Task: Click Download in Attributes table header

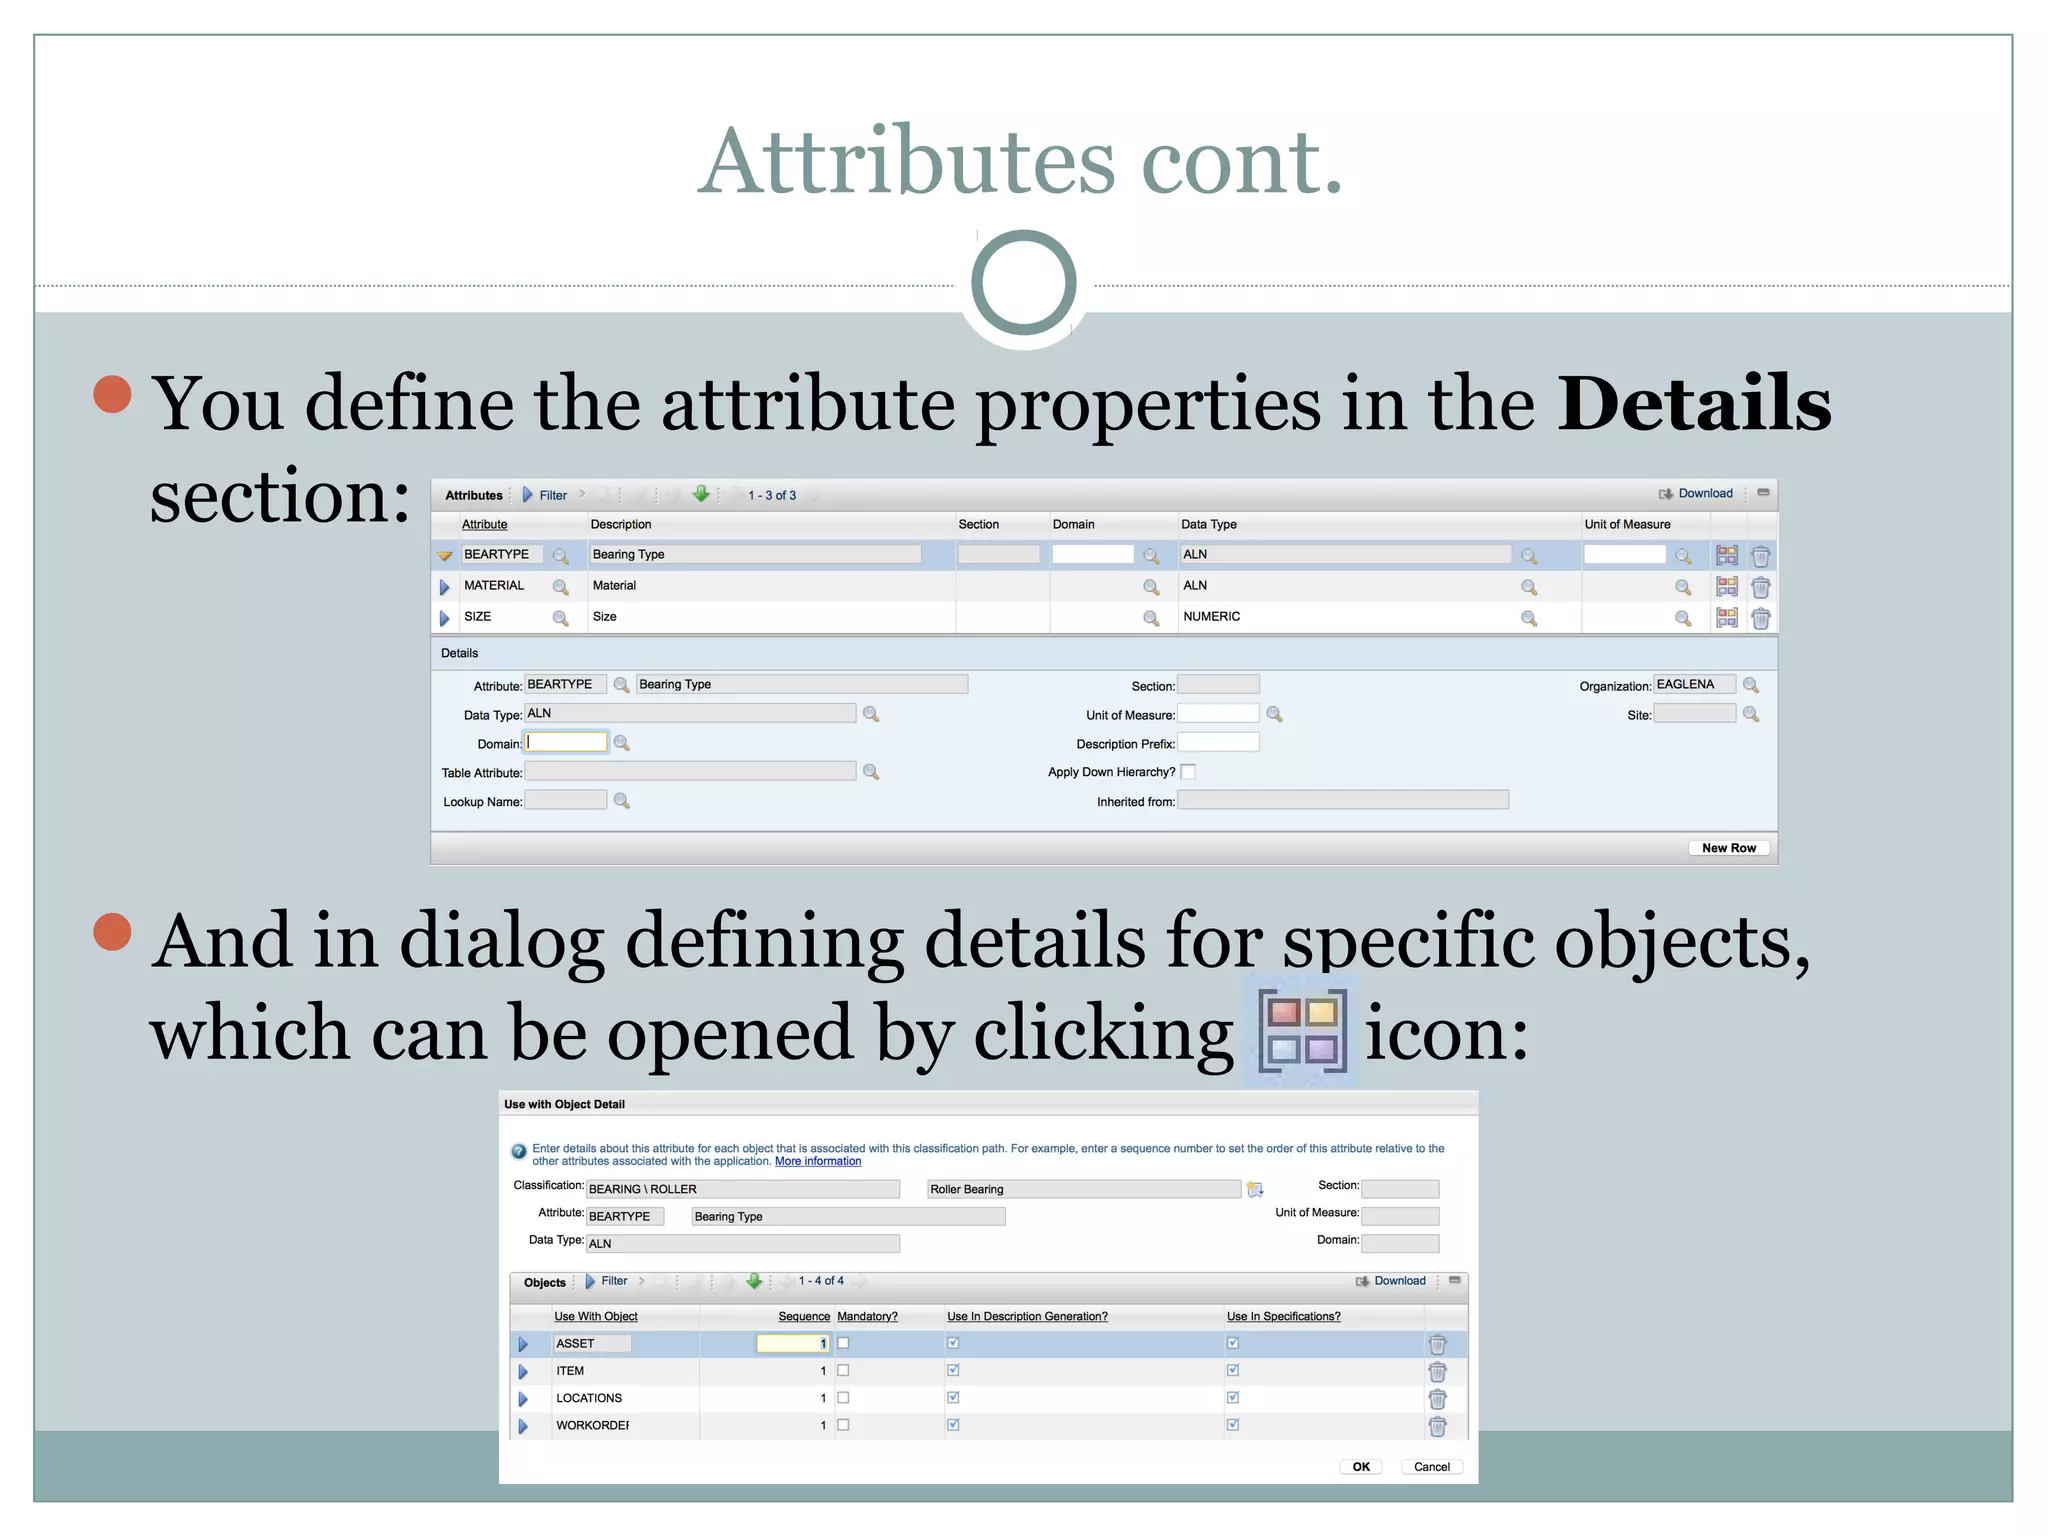Action: coord(1696,494)
